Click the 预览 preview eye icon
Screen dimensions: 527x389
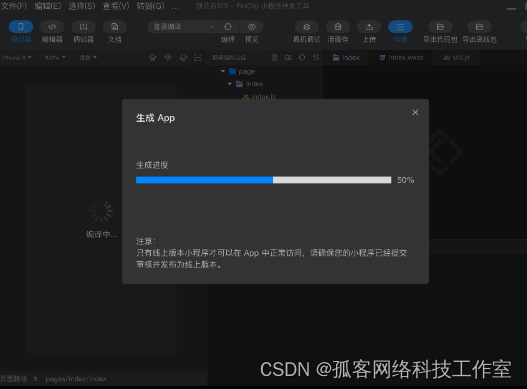[x=251, y=27]
